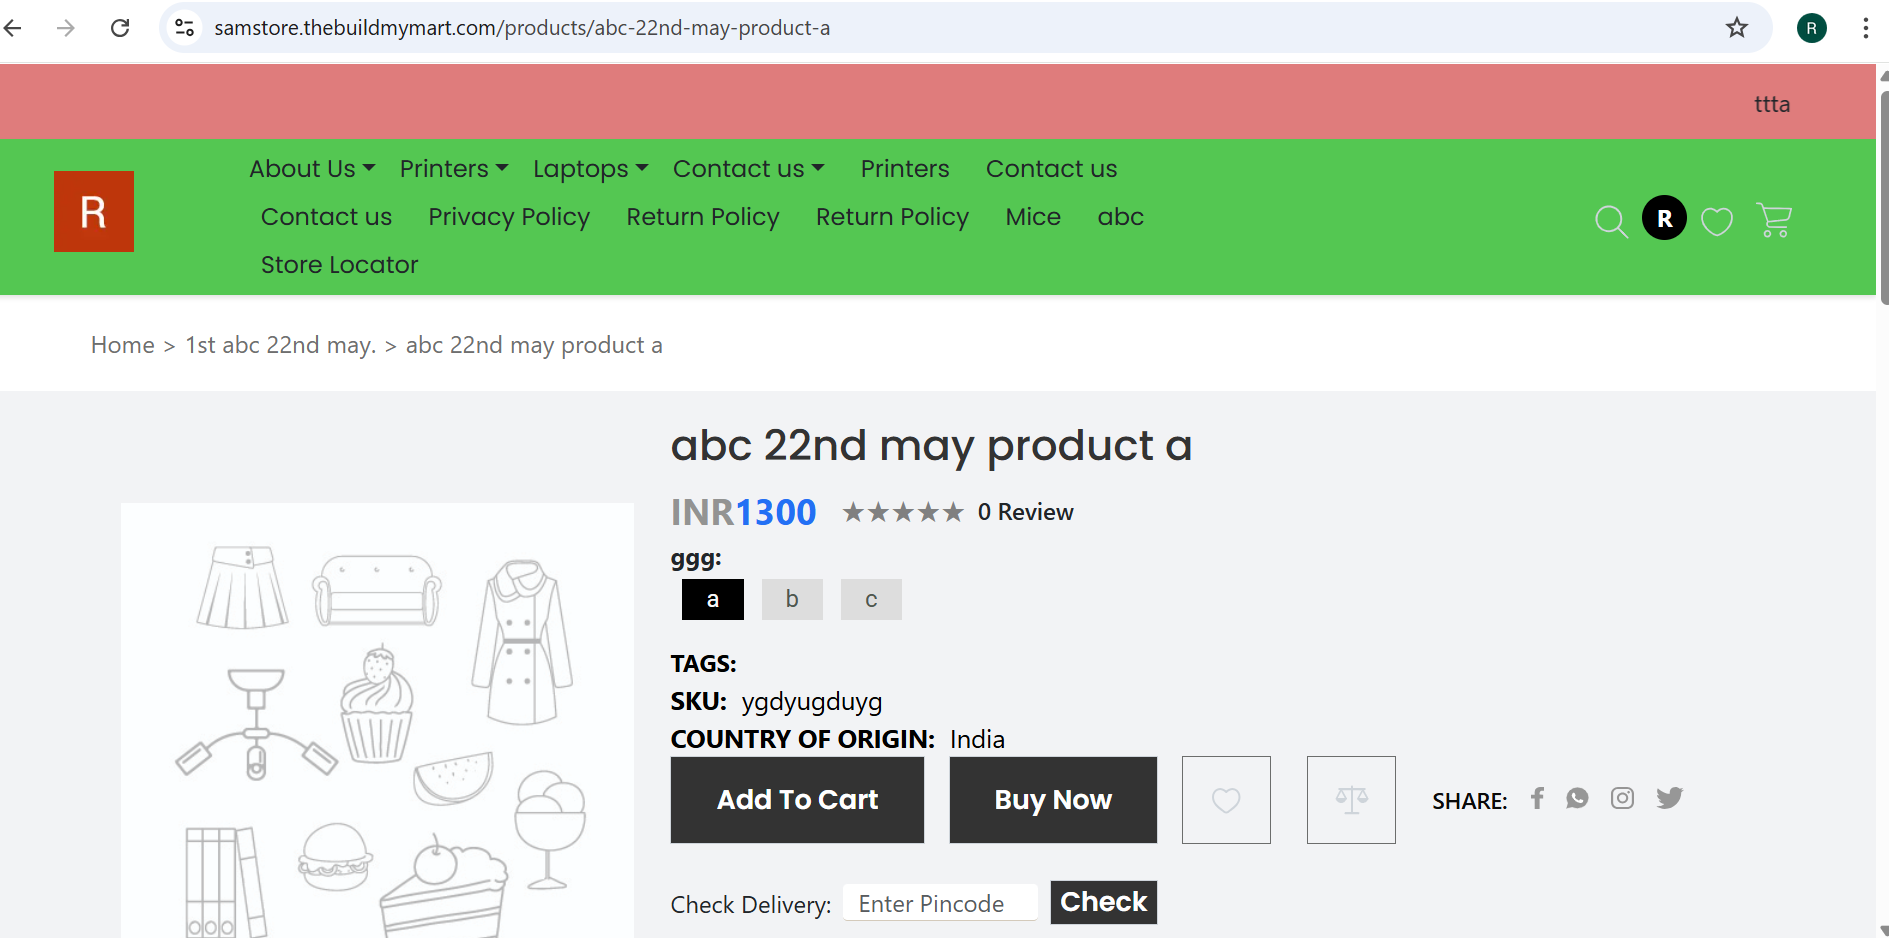
Task: Click the red R store logo
Action: point(94,211)
